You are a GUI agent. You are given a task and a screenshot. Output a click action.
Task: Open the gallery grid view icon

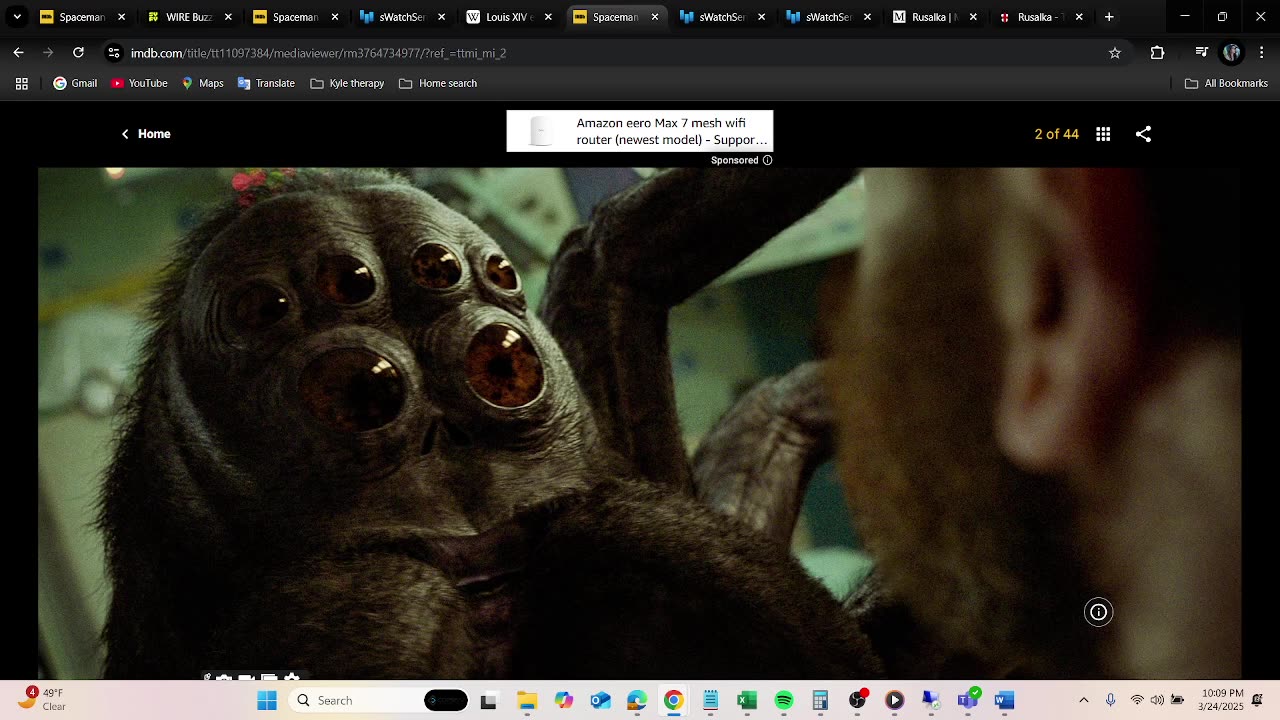pos(1103,134)
